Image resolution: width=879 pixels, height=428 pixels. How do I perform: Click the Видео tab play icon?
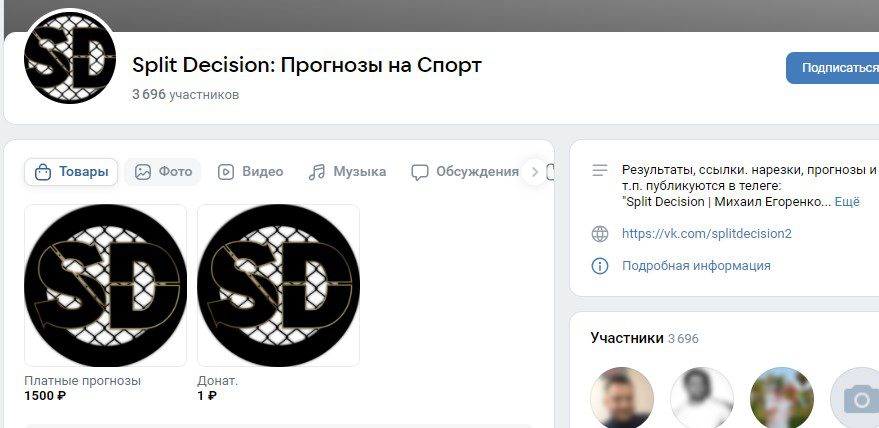[x=226, y=172]
